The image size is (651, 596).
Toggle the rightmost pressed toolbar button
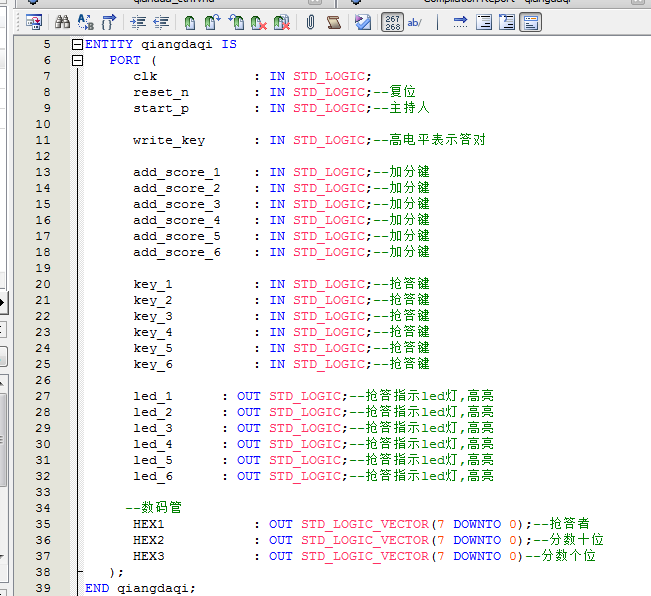(531, 22)
